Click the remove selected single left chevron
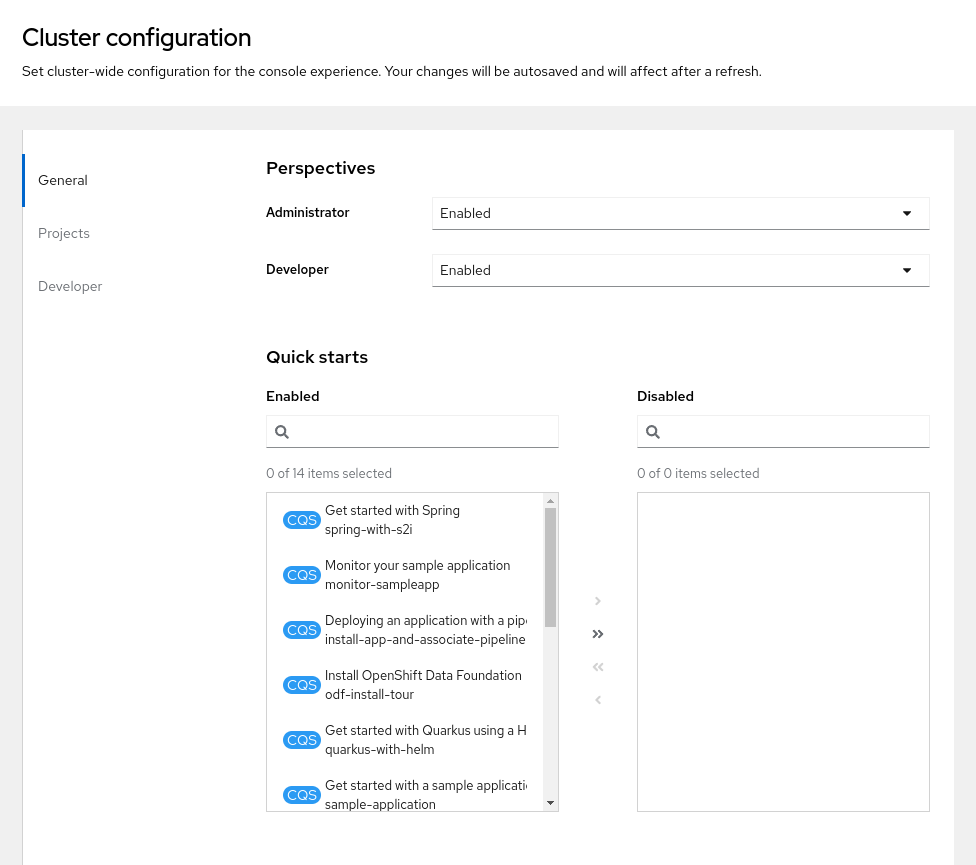The image size is (976, 865). (x=598, y=700)
